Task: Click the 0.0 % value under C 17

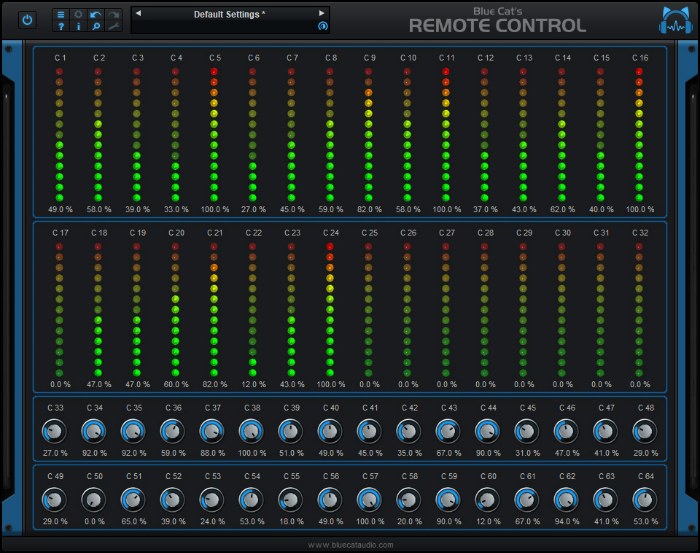Action: [x=60, y=384]
